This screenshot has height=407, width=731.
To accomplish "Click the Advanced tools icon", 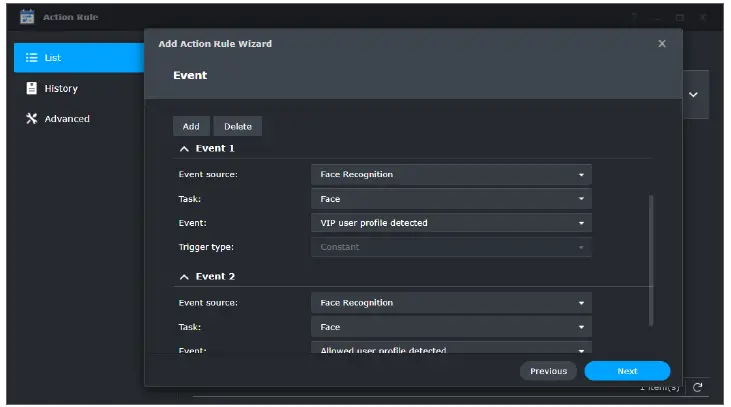I will pyautogui.click(x=31, y=118).
